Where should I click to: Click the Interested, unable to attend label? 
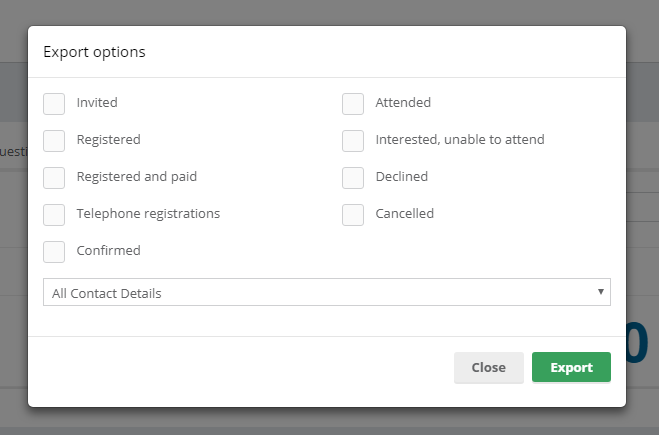click(460, 140)
